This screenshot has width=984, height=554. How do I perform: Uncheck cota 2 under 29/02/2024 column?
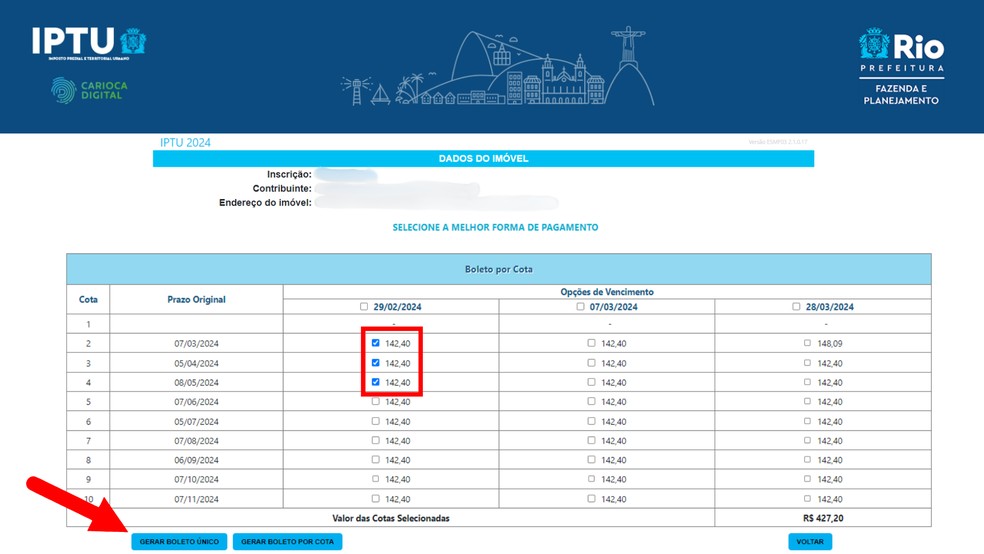[375, 343]
